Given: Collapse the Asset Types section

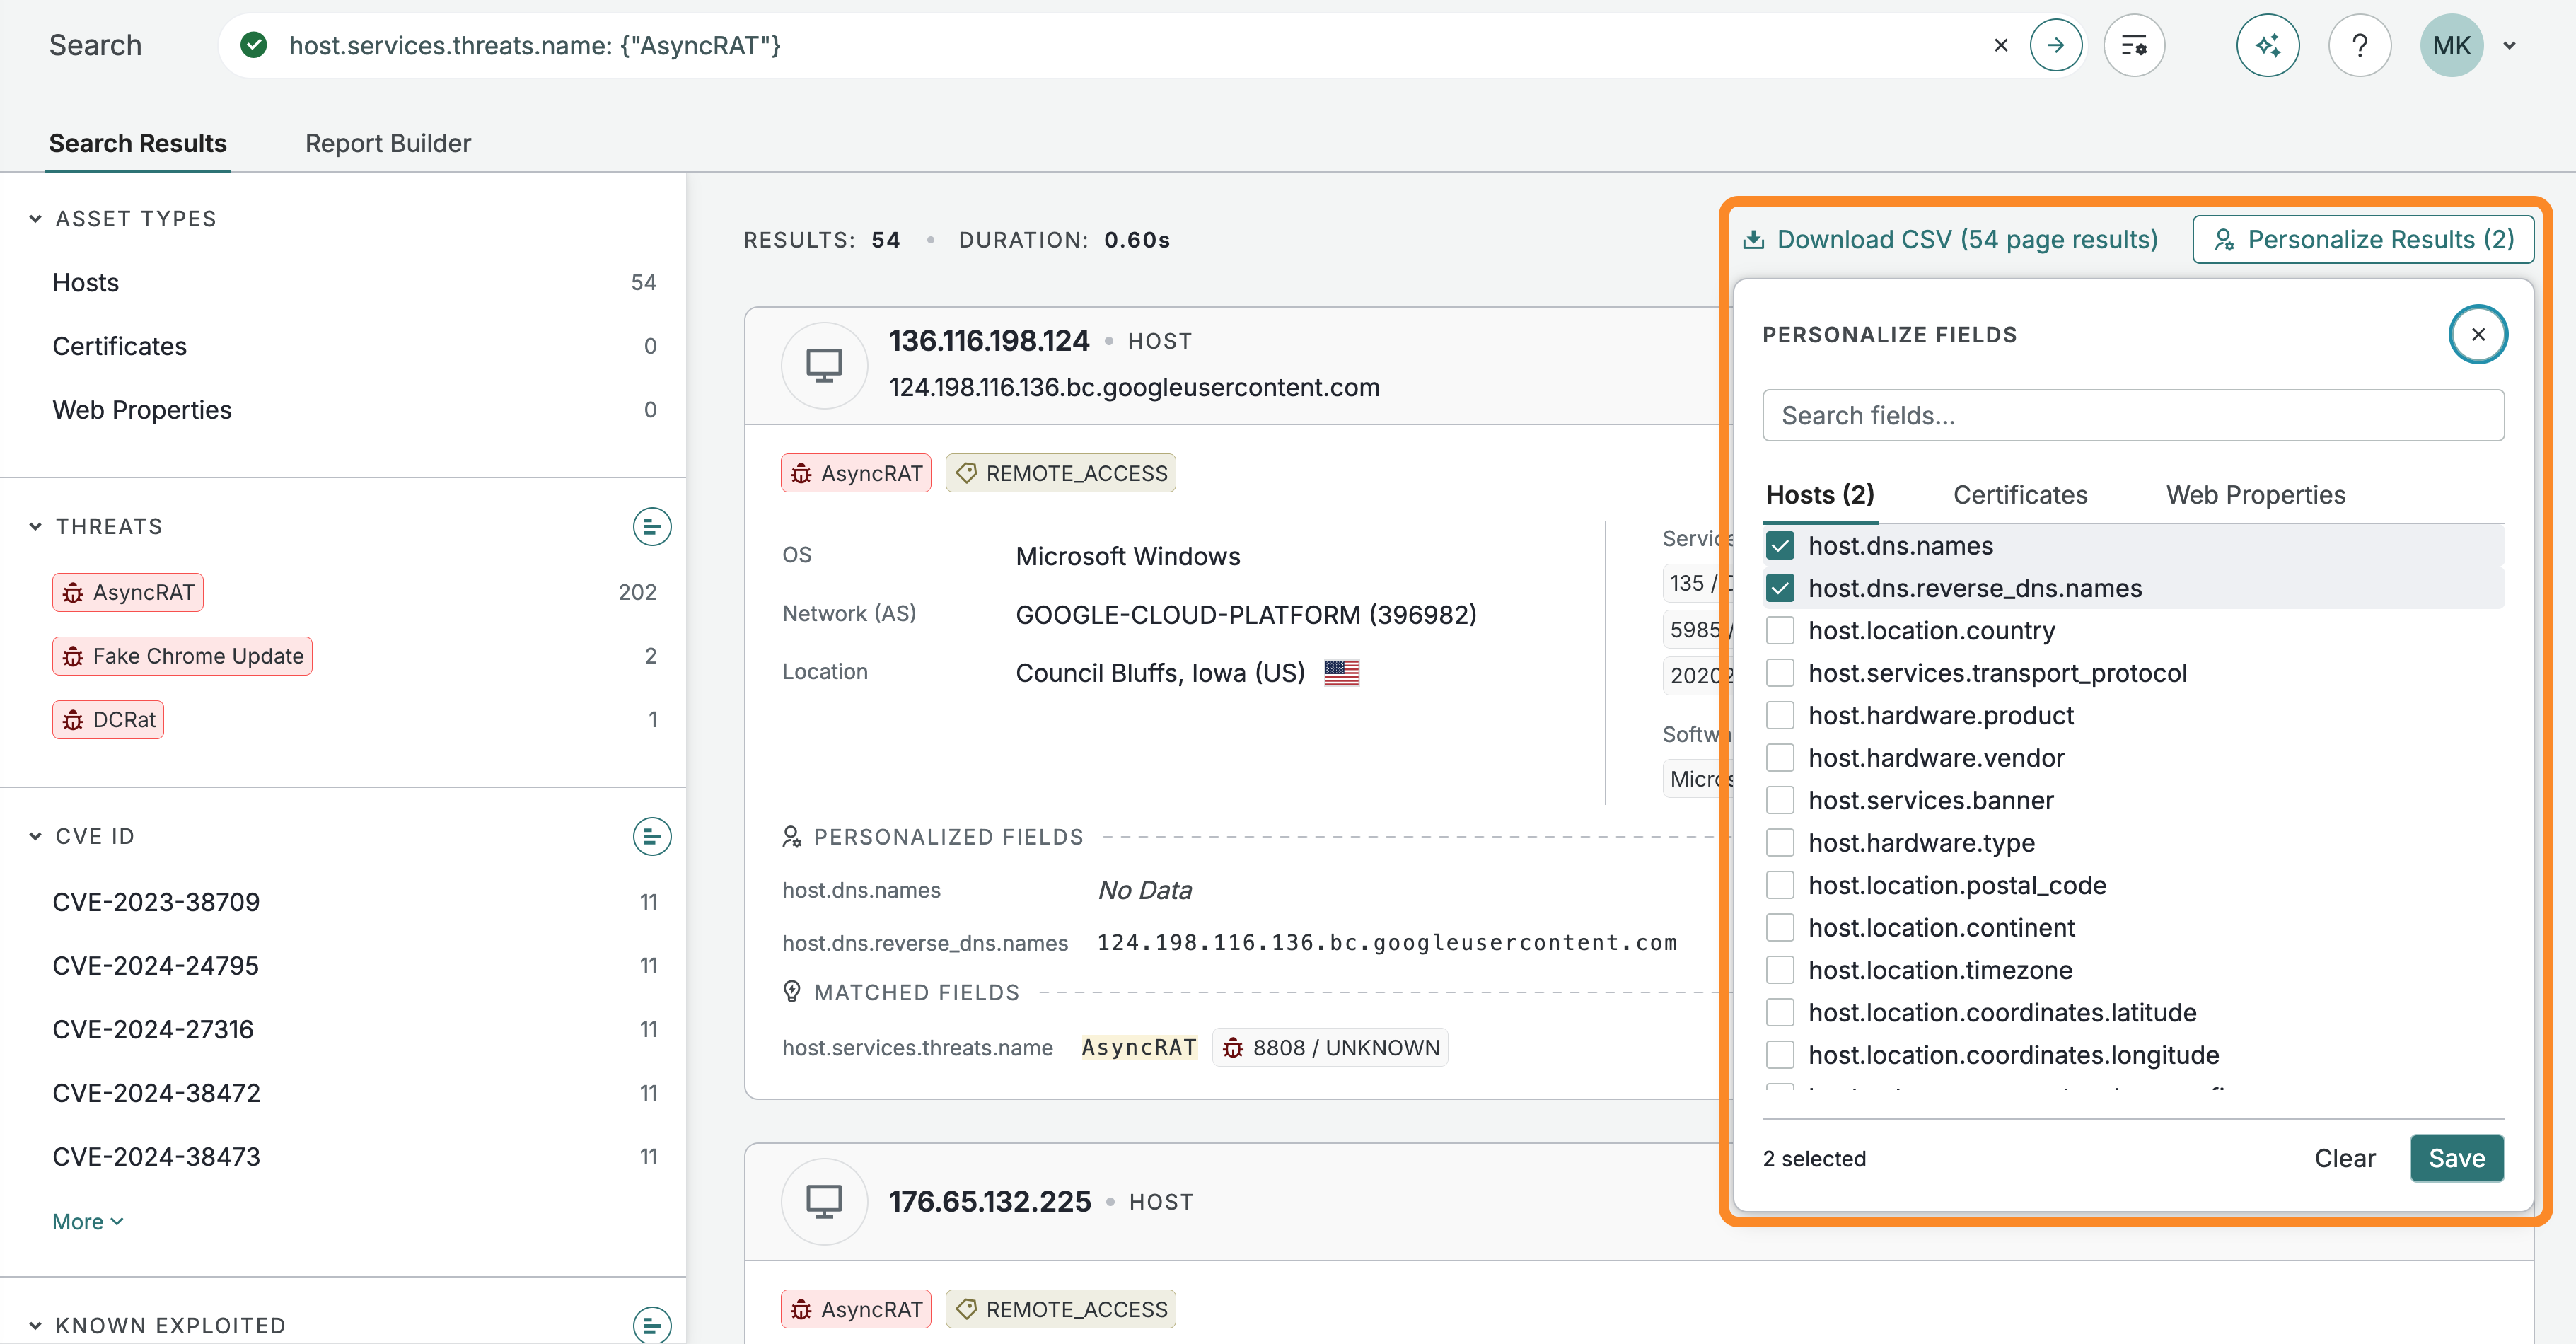Looking at the screenshot, I should [36, 218].
